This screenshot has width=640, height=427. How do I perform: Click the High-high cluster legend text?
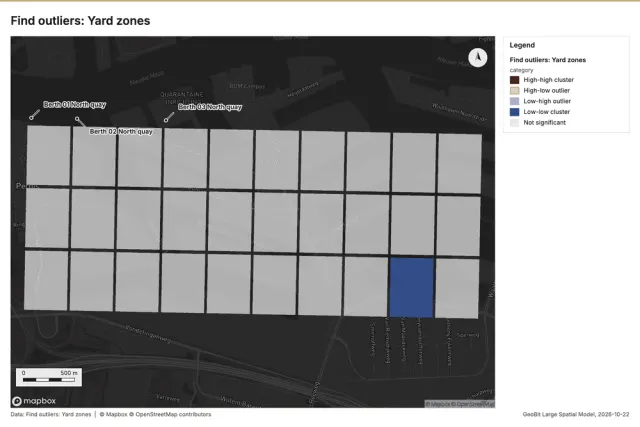point(549,80)
